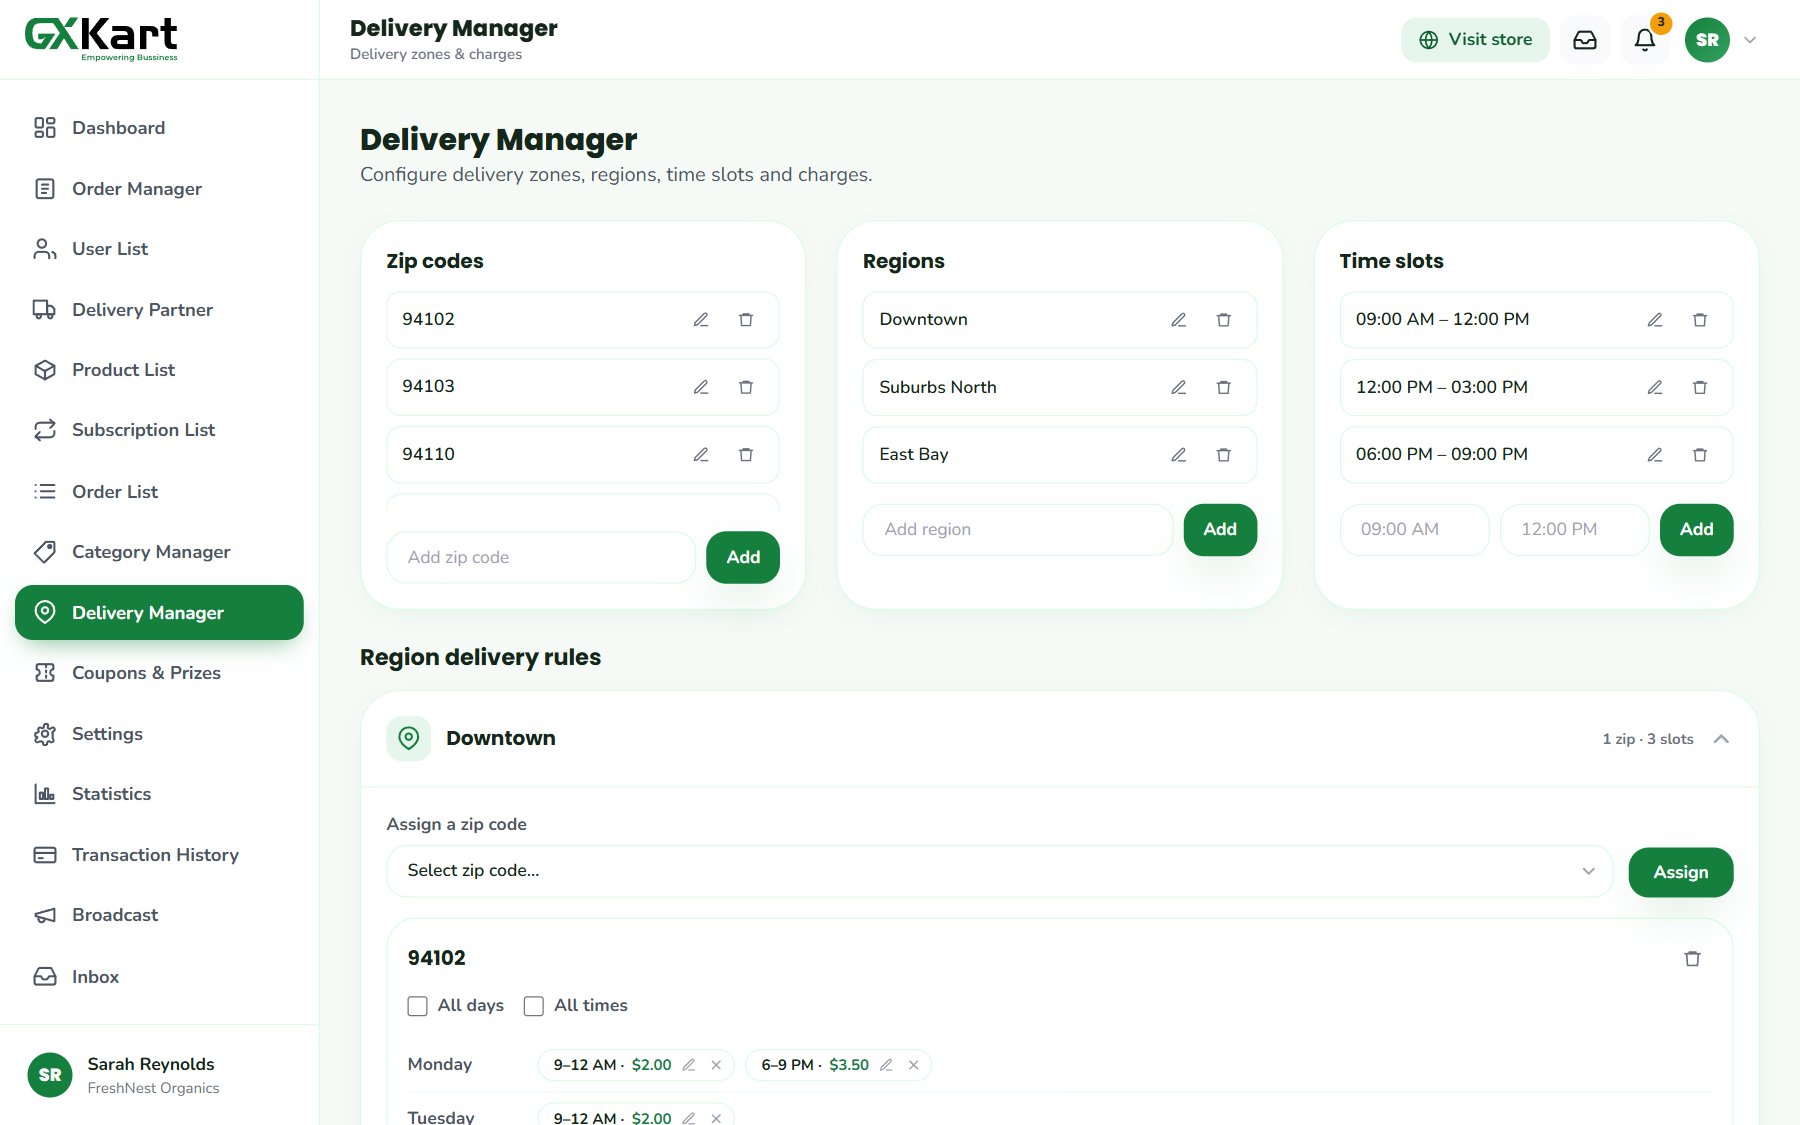Delete the East Bay region

coord(1223,455)
